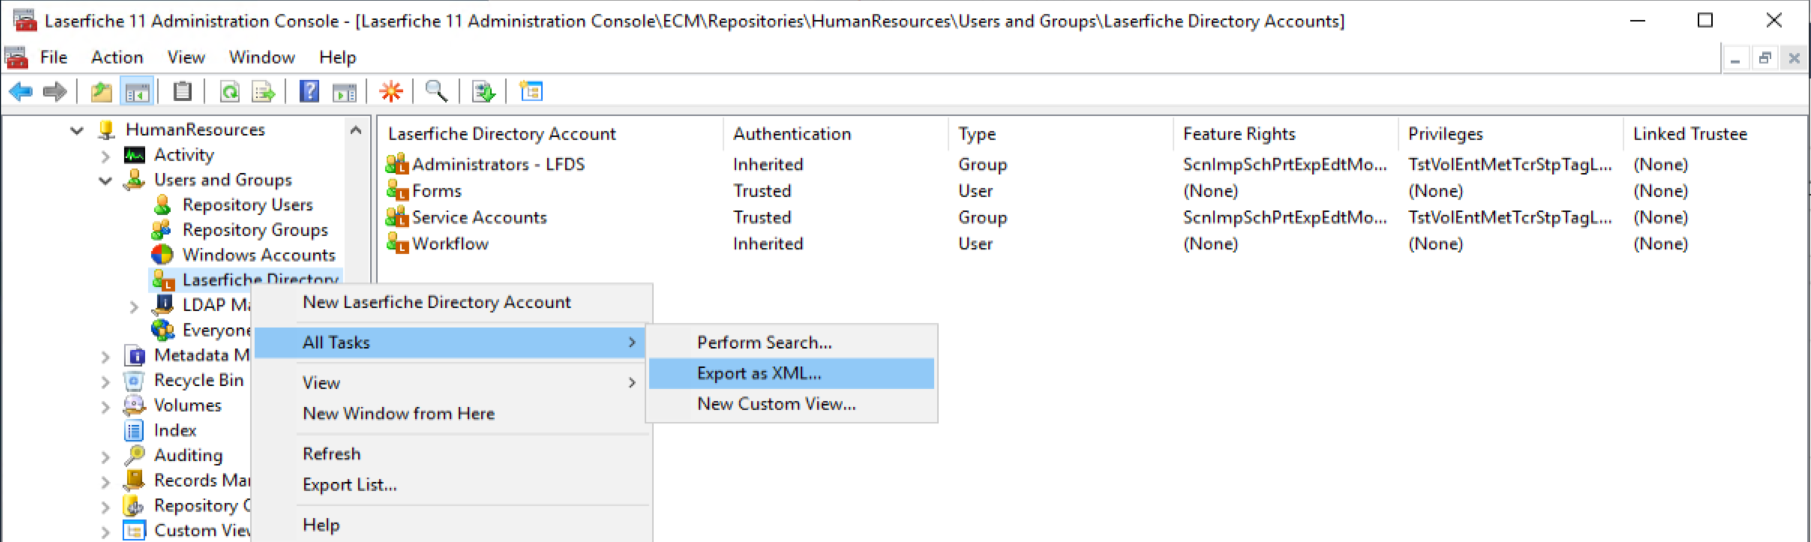Expand the Auditing tree node

(x=105, y=456)
